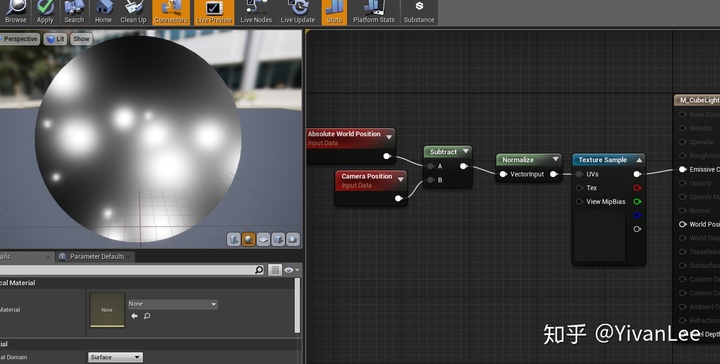
Task: Select the Absolute World Position node title
Action: (x=344, y=134)
